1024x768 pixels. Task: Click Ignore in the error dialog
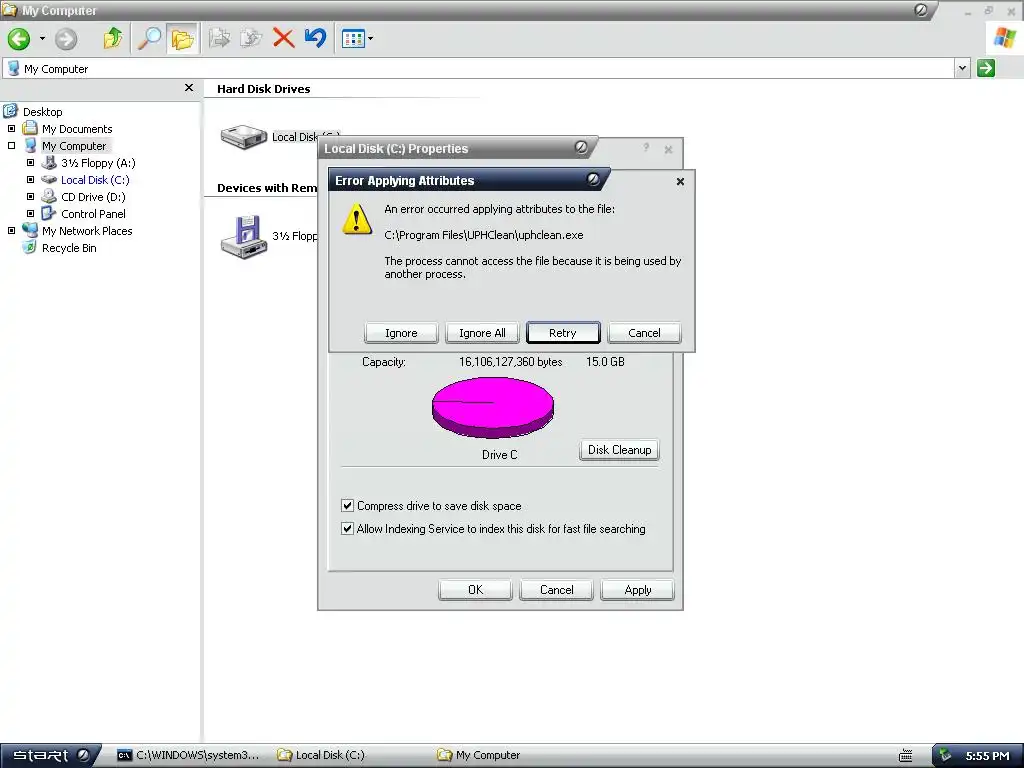[401, 333]
